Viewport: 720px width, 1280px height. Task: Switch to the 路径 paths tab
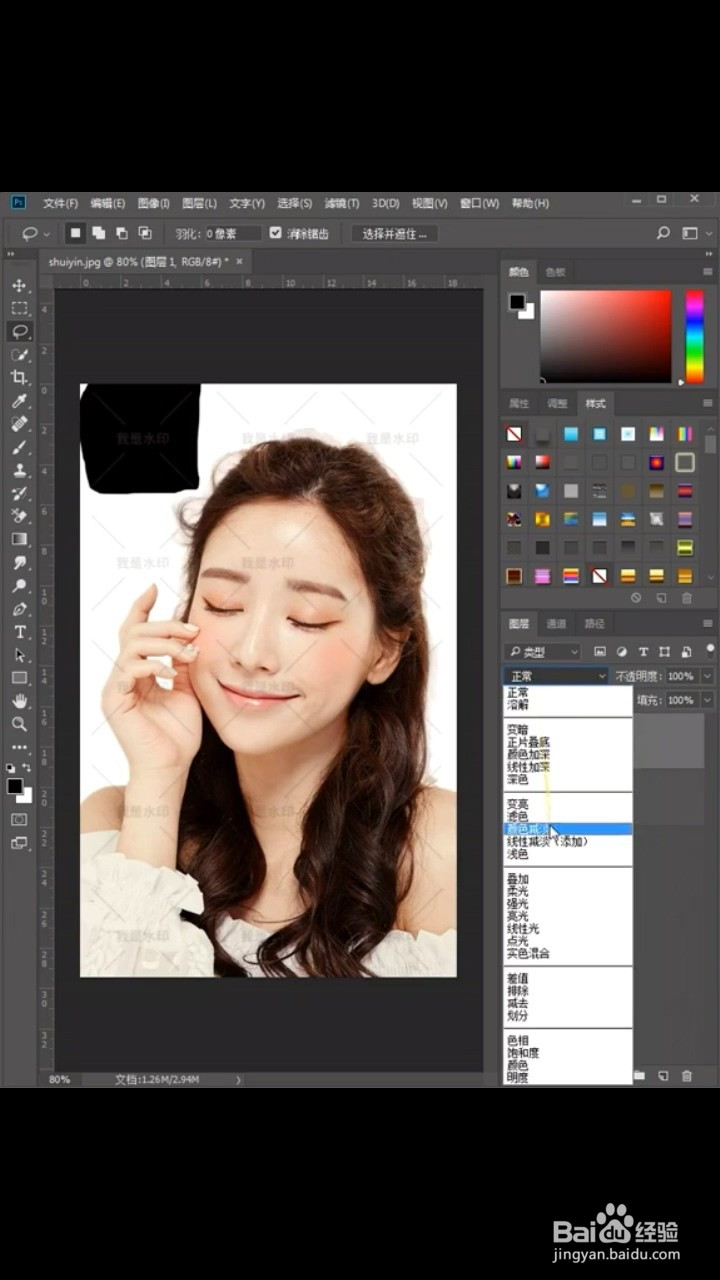coord(594,623)
